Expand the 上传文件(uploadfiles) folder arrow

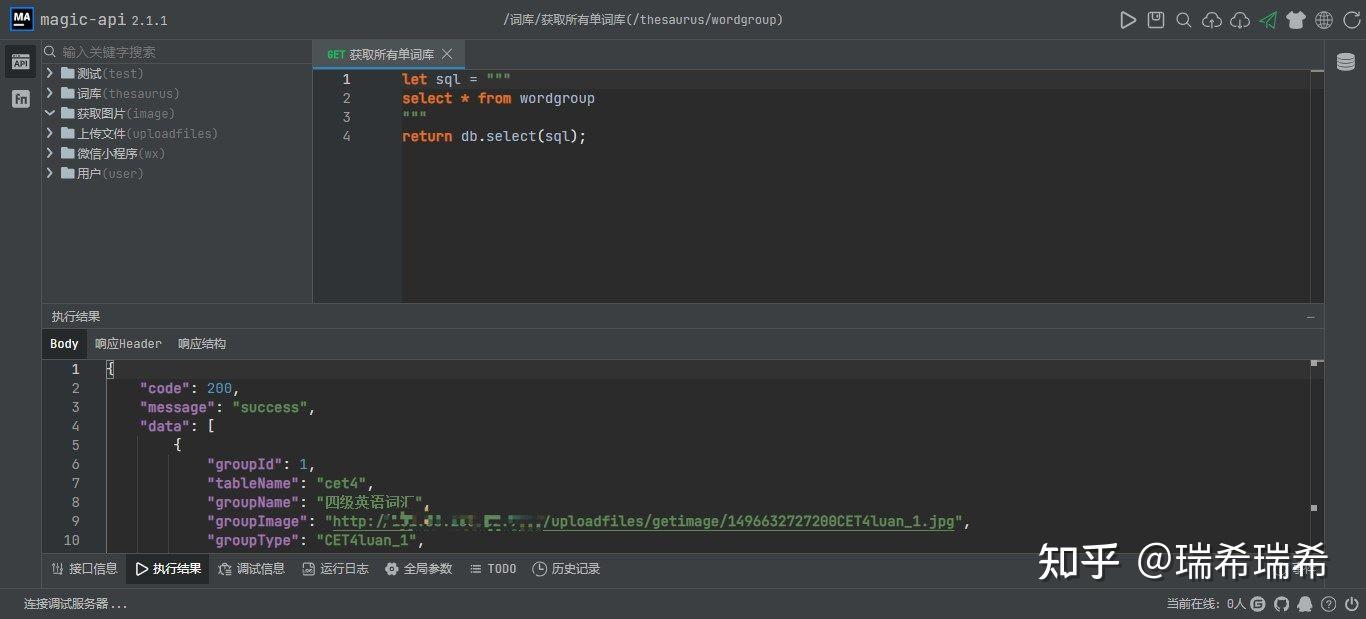50,133
